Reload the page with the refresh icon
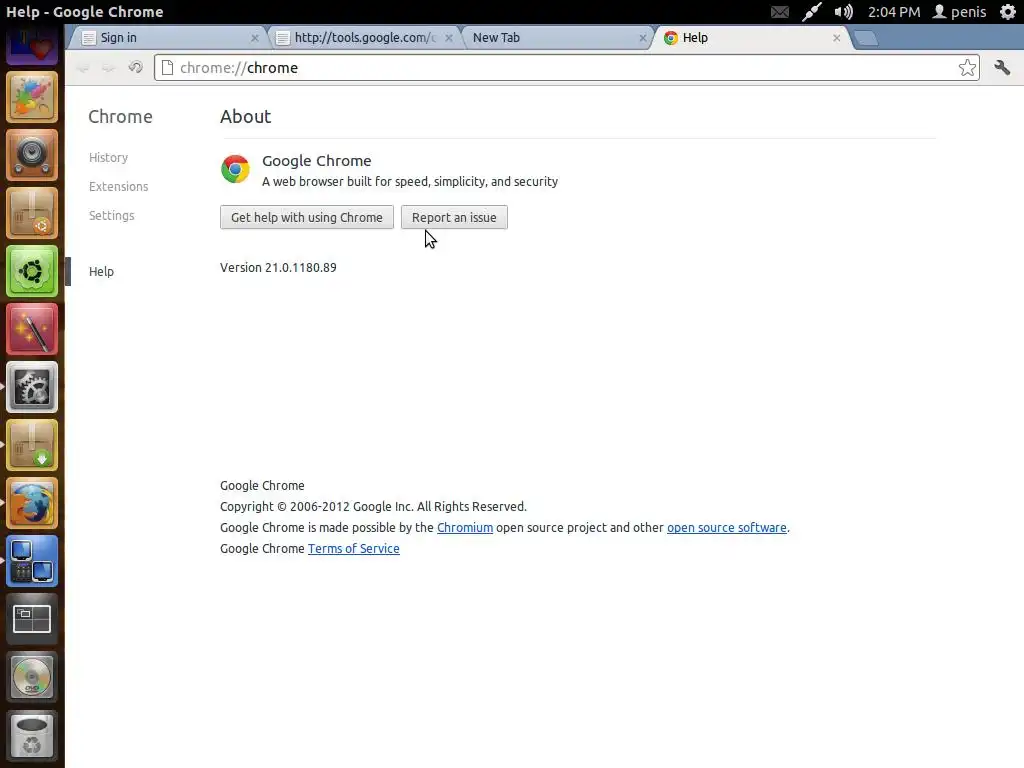Viewport: 1024px width, 768px height. click(x=135, y=67)
